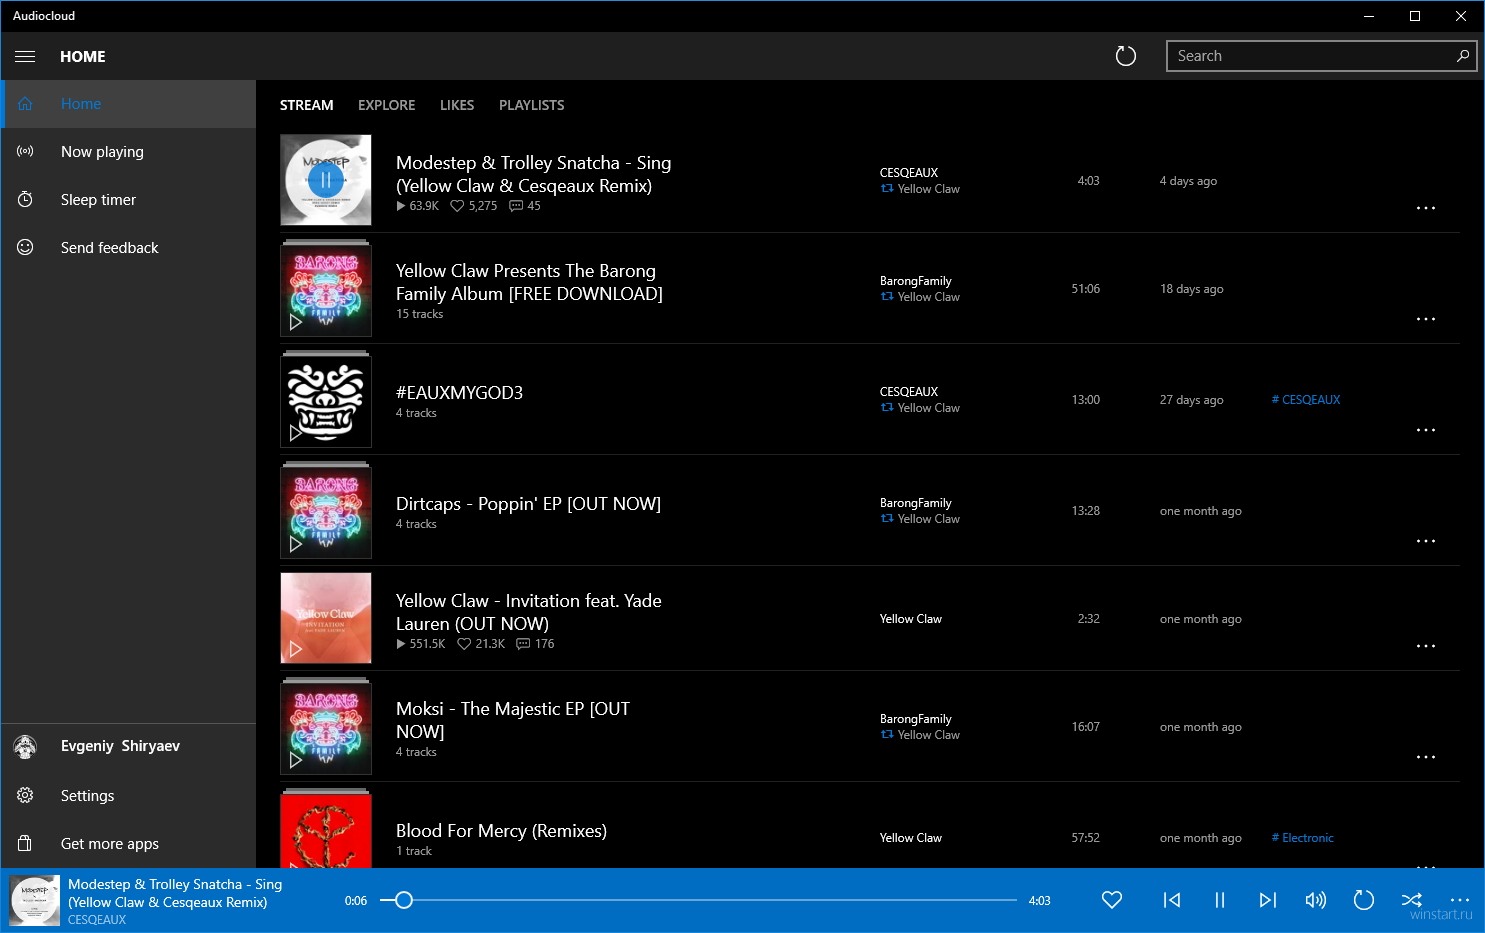
Task: Open the hamburger navigation menu
Action: coord(25,56)
